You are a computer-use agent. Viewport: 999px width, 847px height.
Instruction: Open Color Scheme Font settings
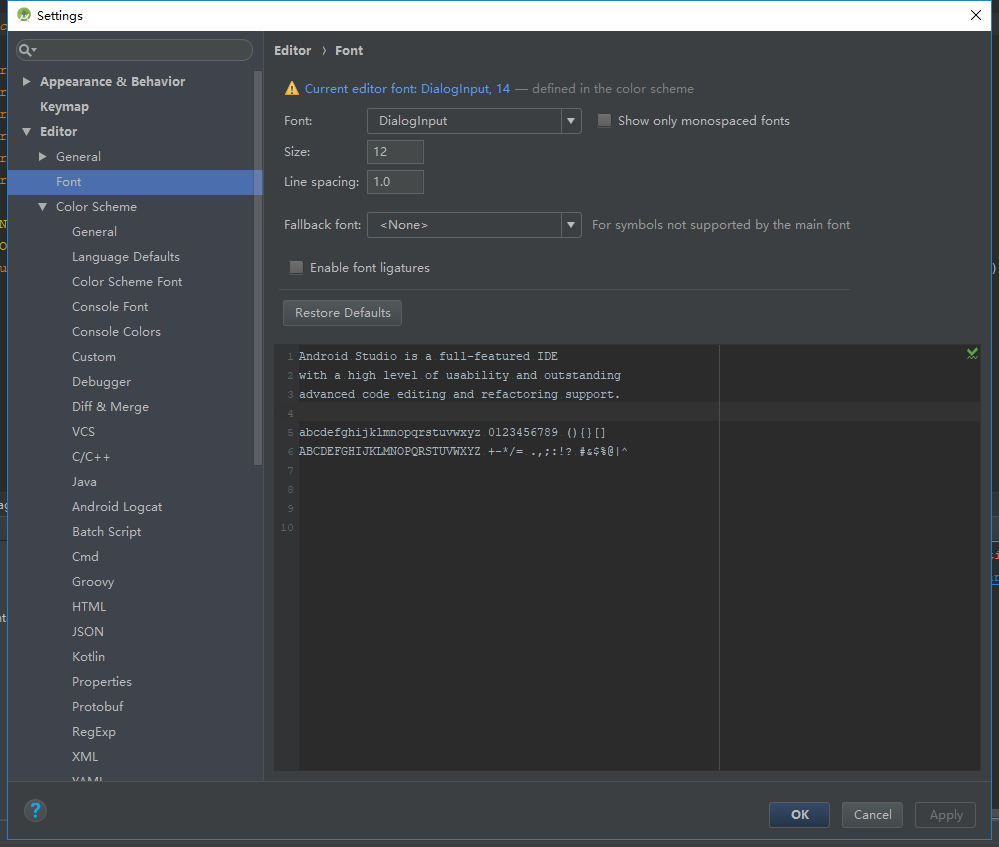127,281
